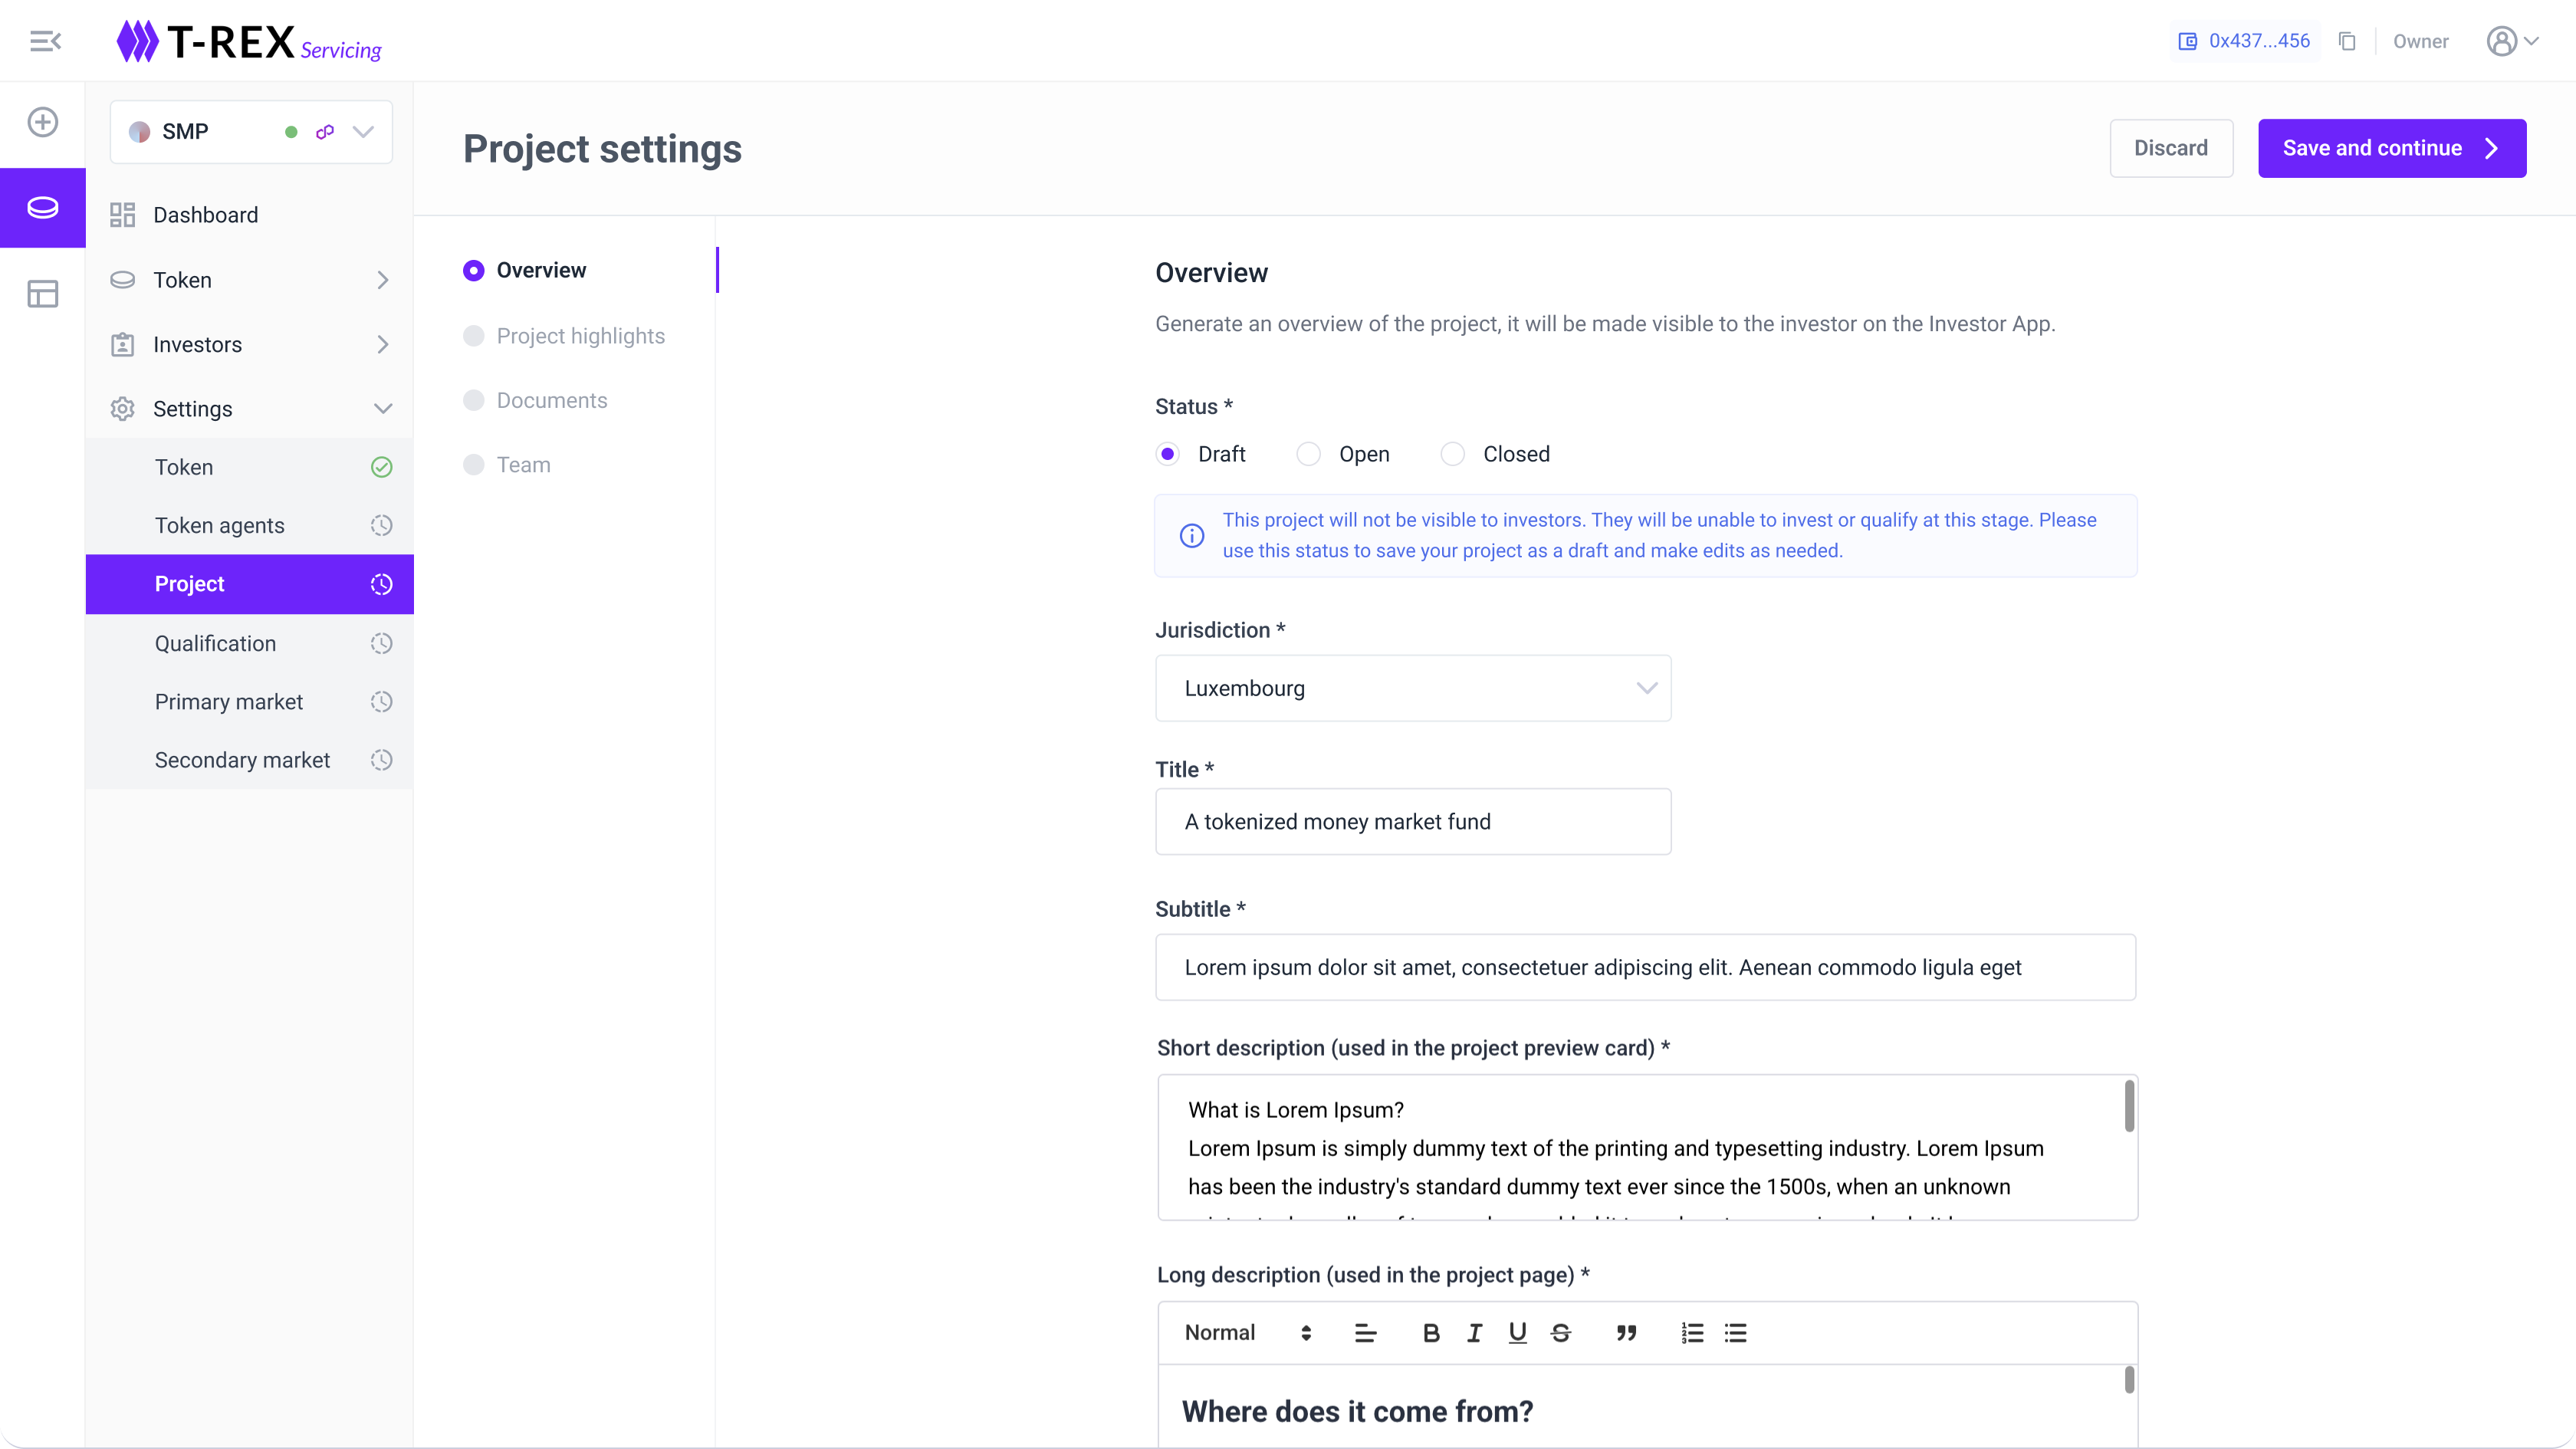Apply underline formatting in long description
Image resolution: width=2576 pixels, height=1449 pixels.
click(1517, 1333)
